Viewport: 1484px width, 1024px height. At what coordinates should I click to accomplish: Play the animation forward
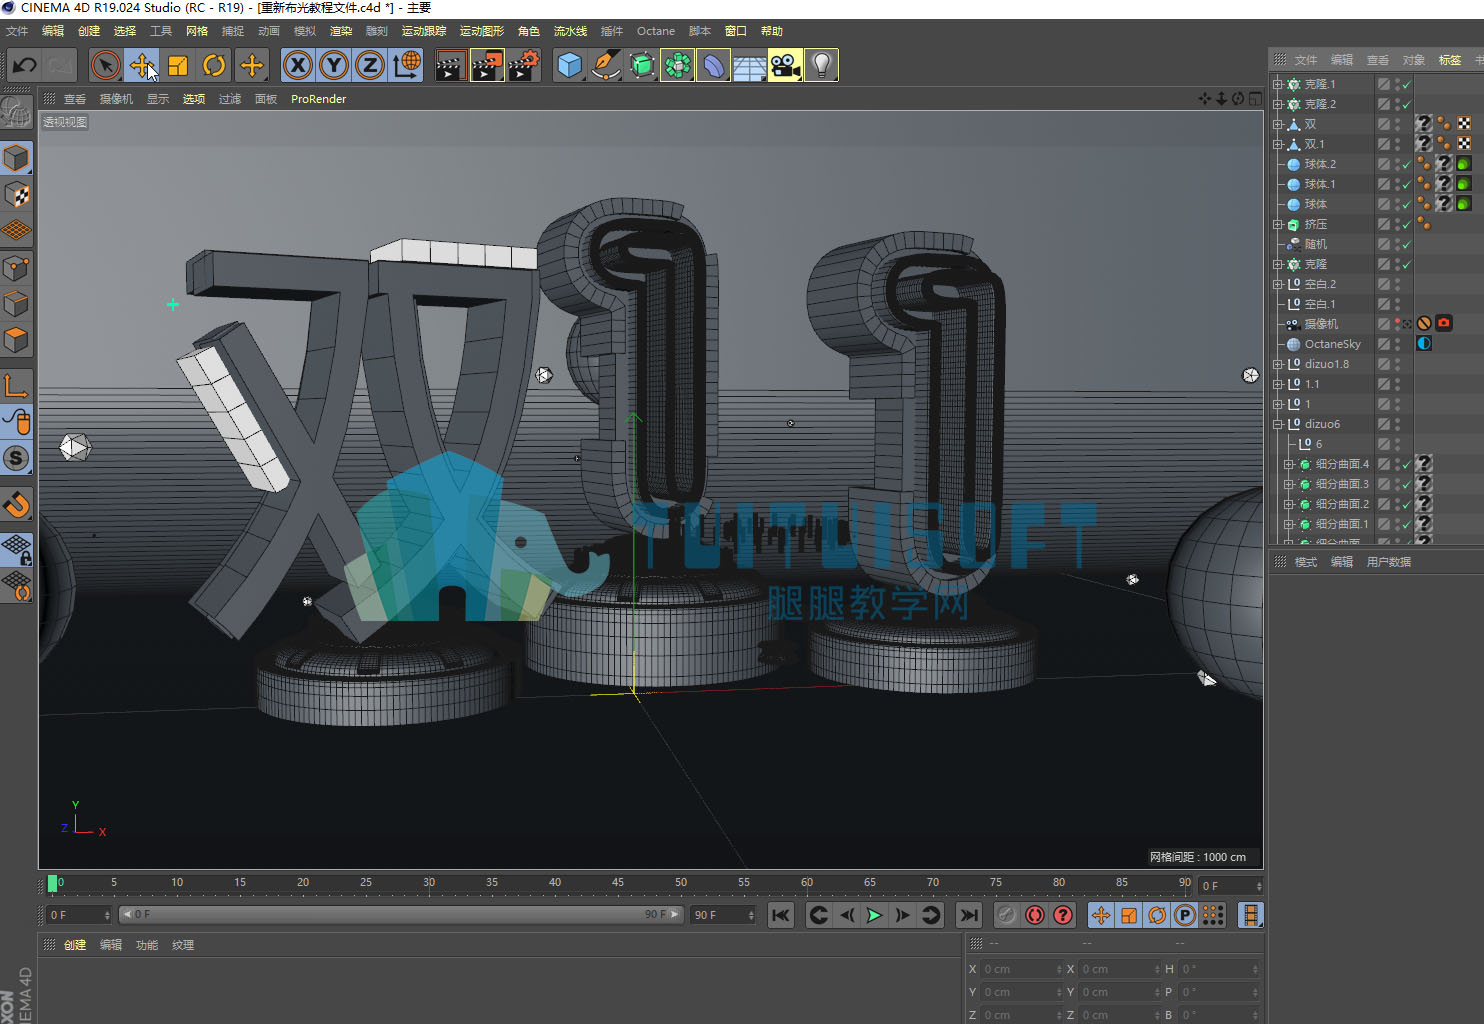pos(874,915)
